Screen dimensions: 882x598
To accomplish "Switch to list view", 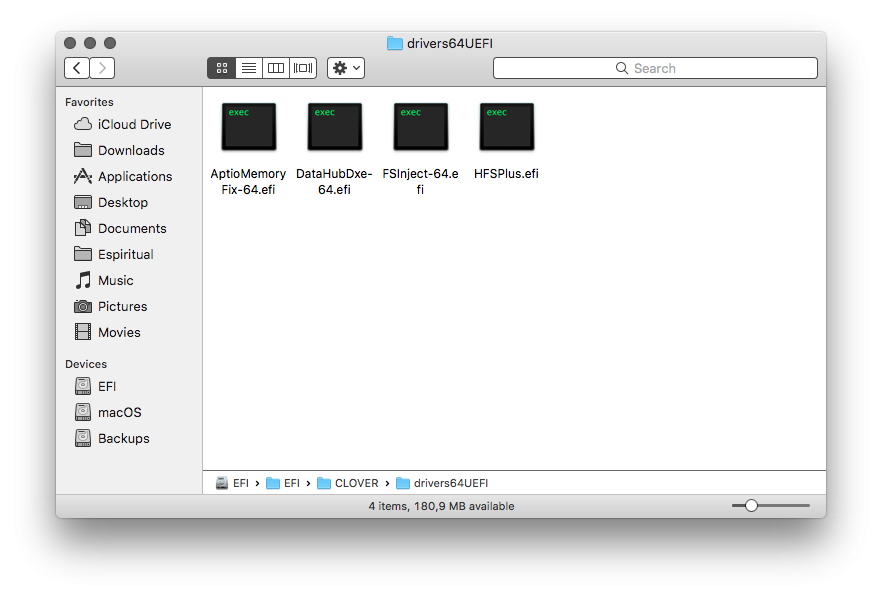I will (249, 68).
